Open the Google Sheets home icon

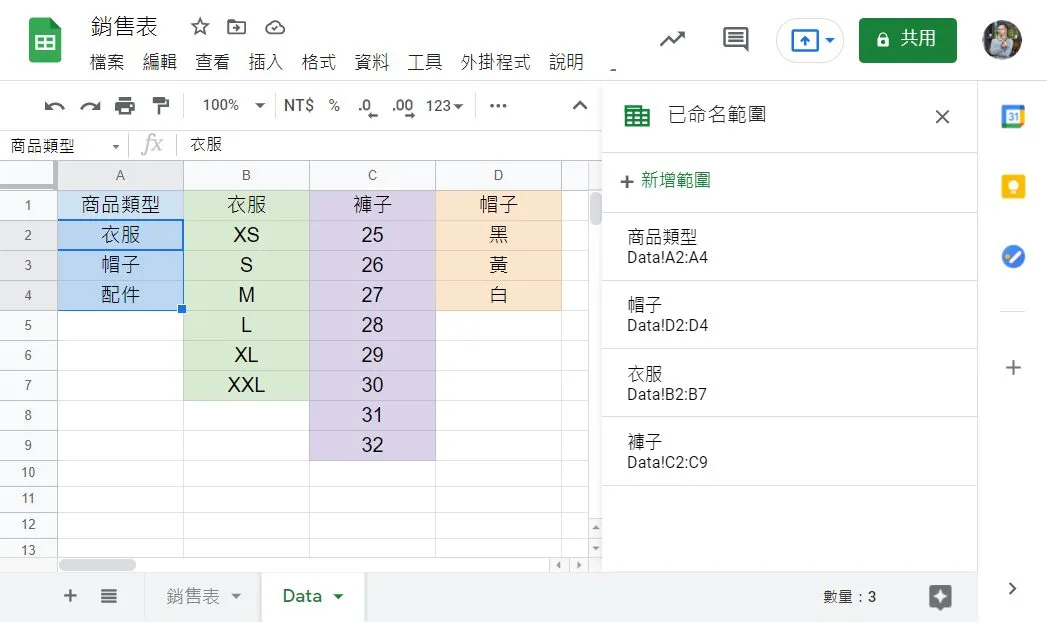pyautogui.click(x=45, y=41)
